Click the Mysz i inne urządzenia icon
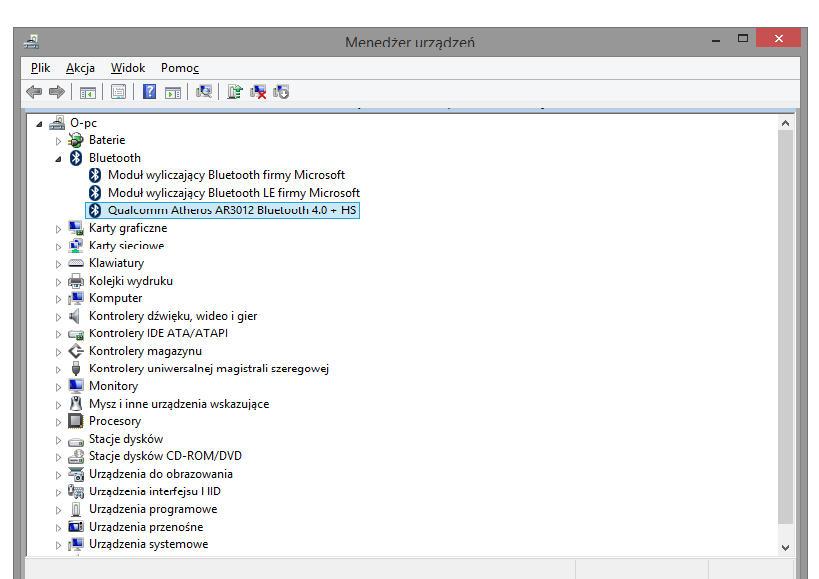The height and width of the screenshot is (579, 819). [x=76, y=404]
